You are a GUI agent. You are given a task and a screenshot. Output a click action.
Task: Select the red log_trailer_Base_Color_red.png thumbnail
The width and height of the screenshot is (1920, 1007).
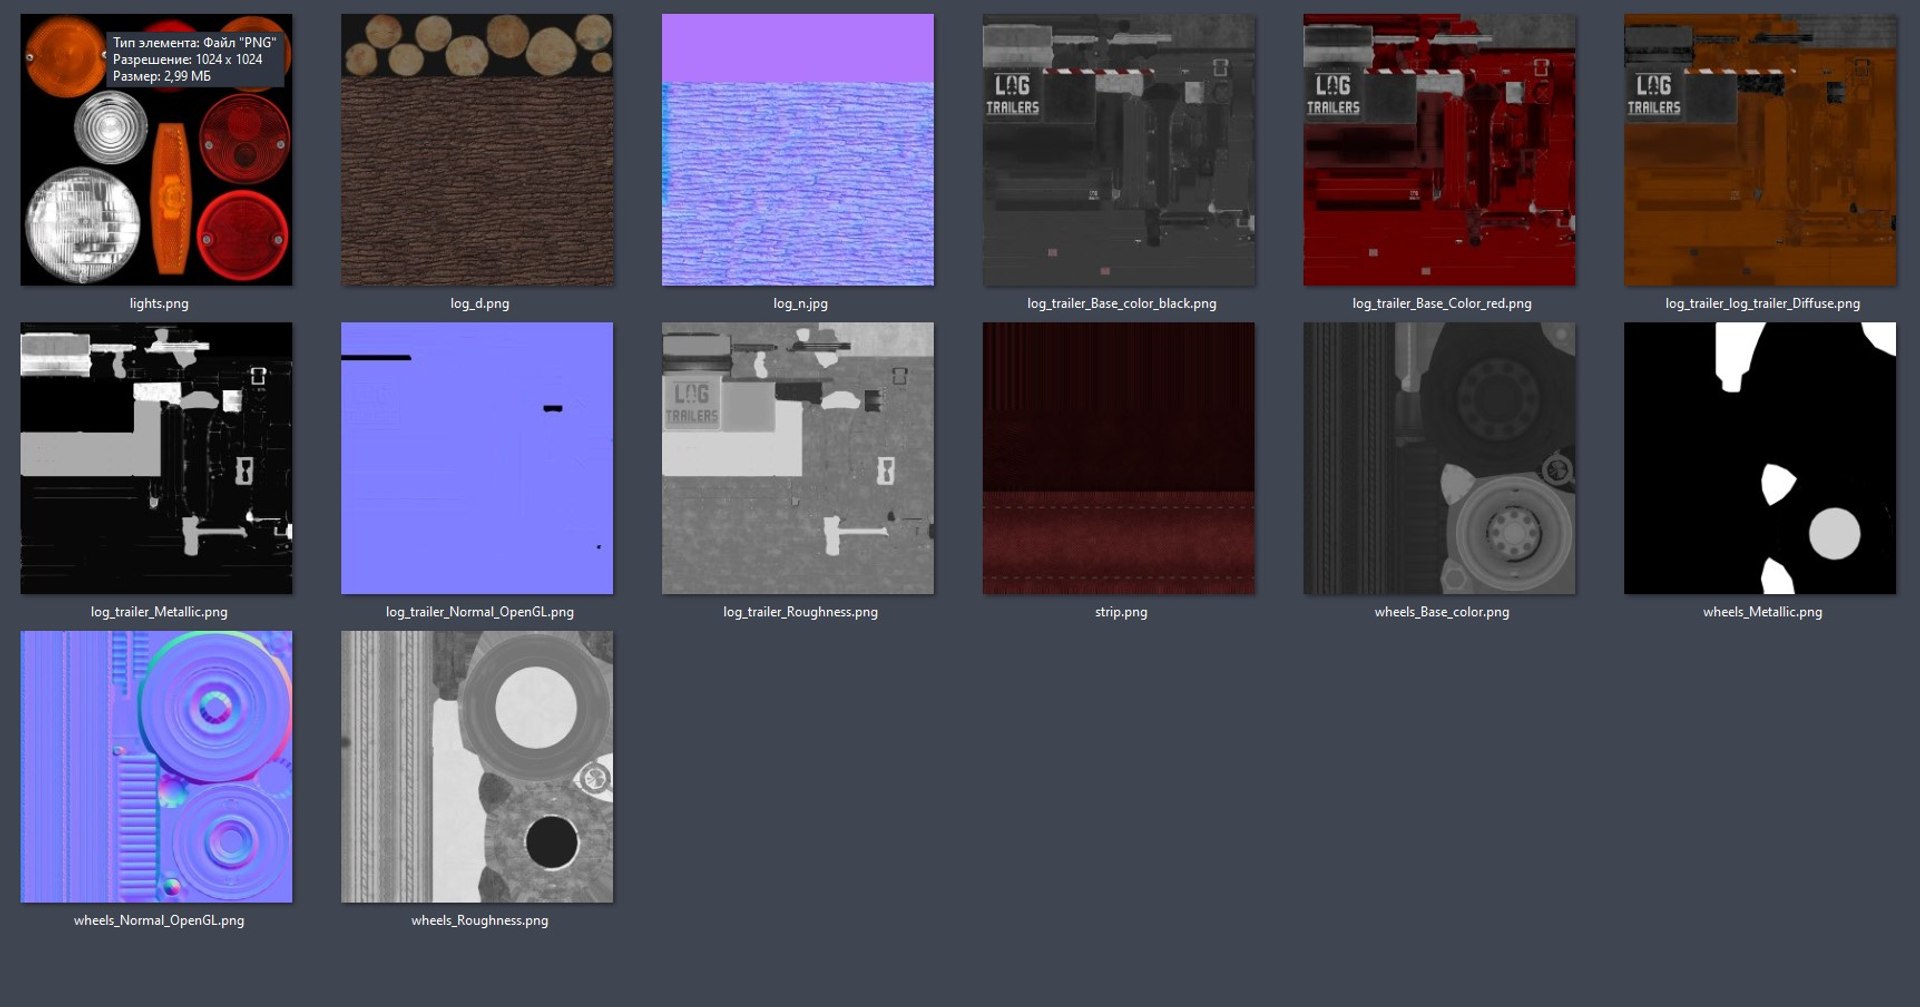tap(1439, 150)
